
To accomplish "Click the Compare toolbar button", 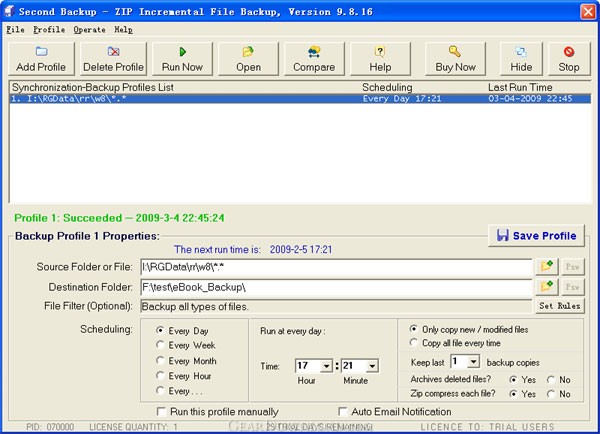I will (314, 59).
